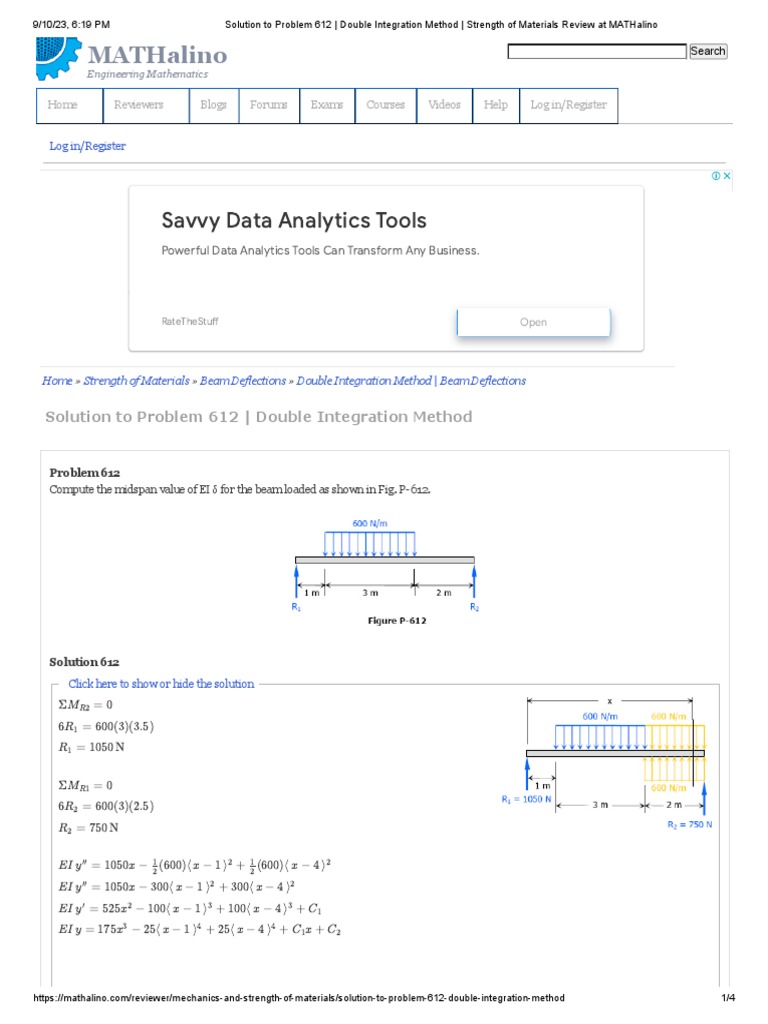Click the Figure P-612 beam diagram
This screenshot has height=1024, width=768.
pos(385,569)
